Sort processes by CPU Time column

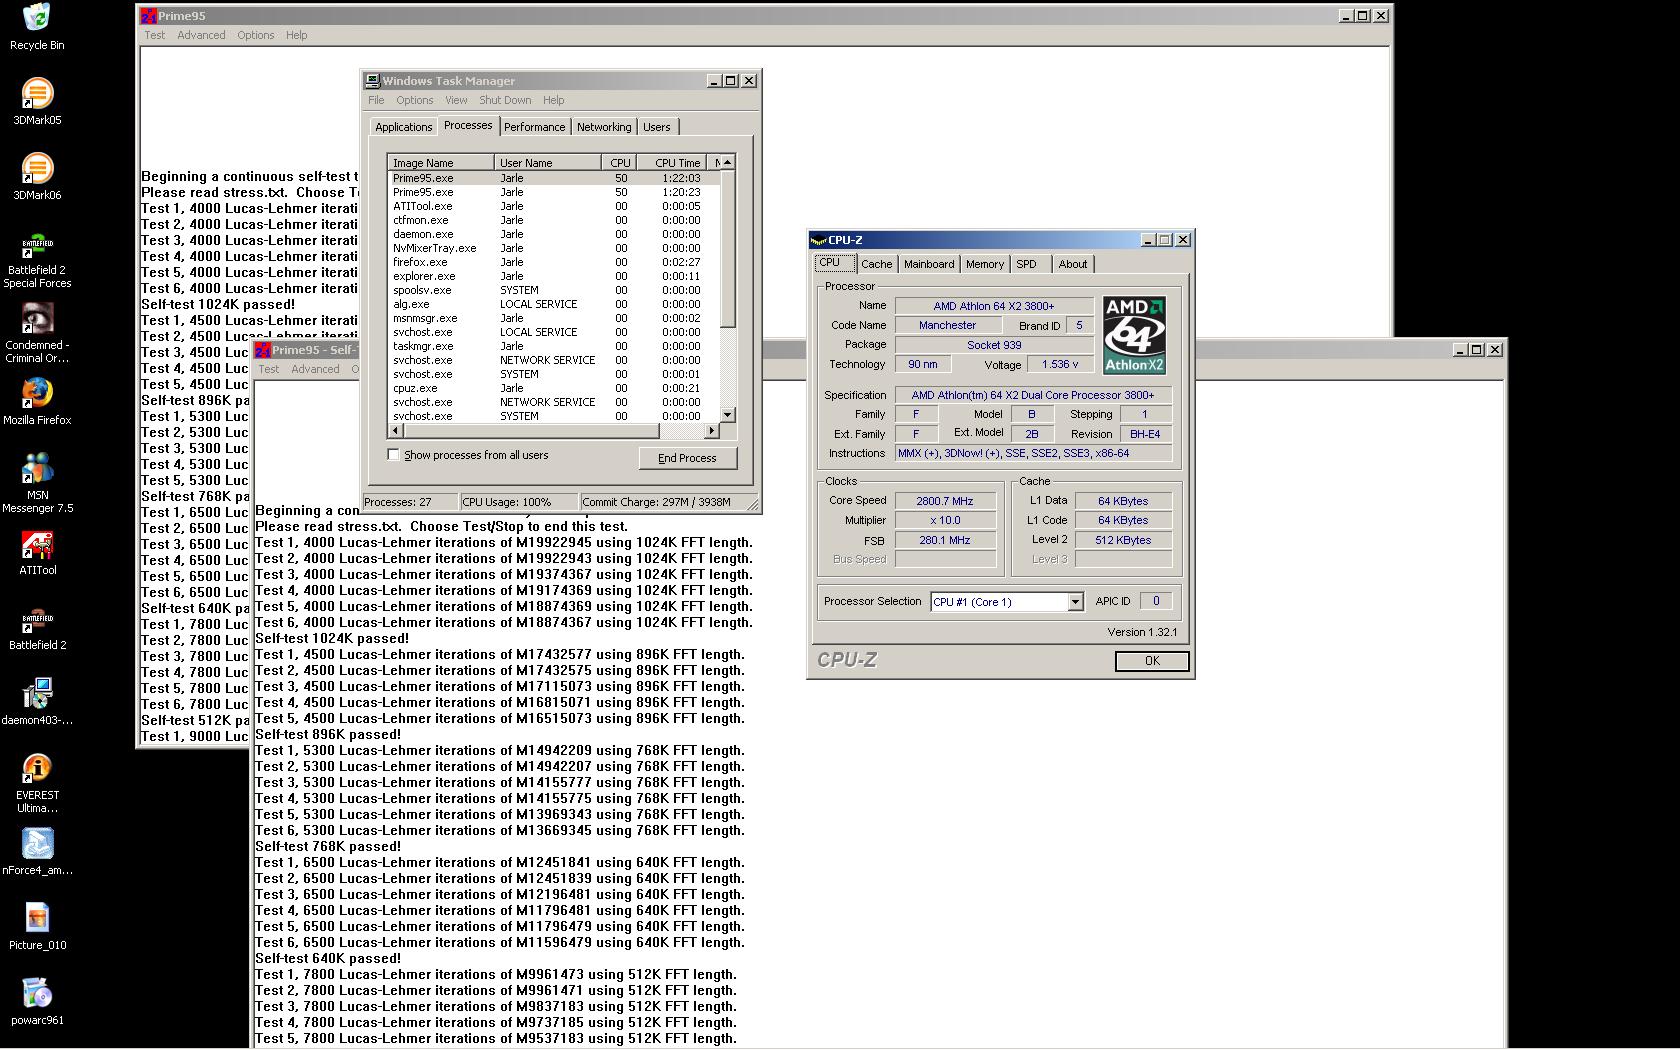pos(672,163)
